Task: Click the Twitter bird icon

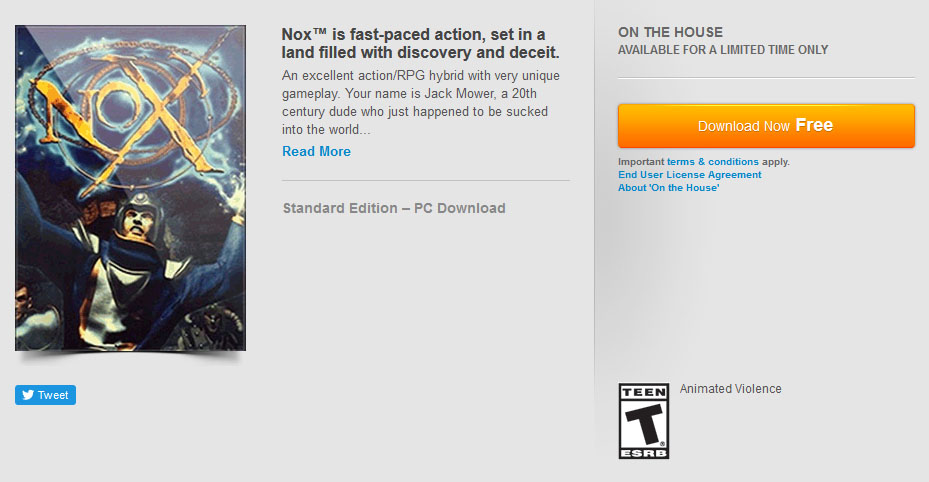Action: point(26,395)
